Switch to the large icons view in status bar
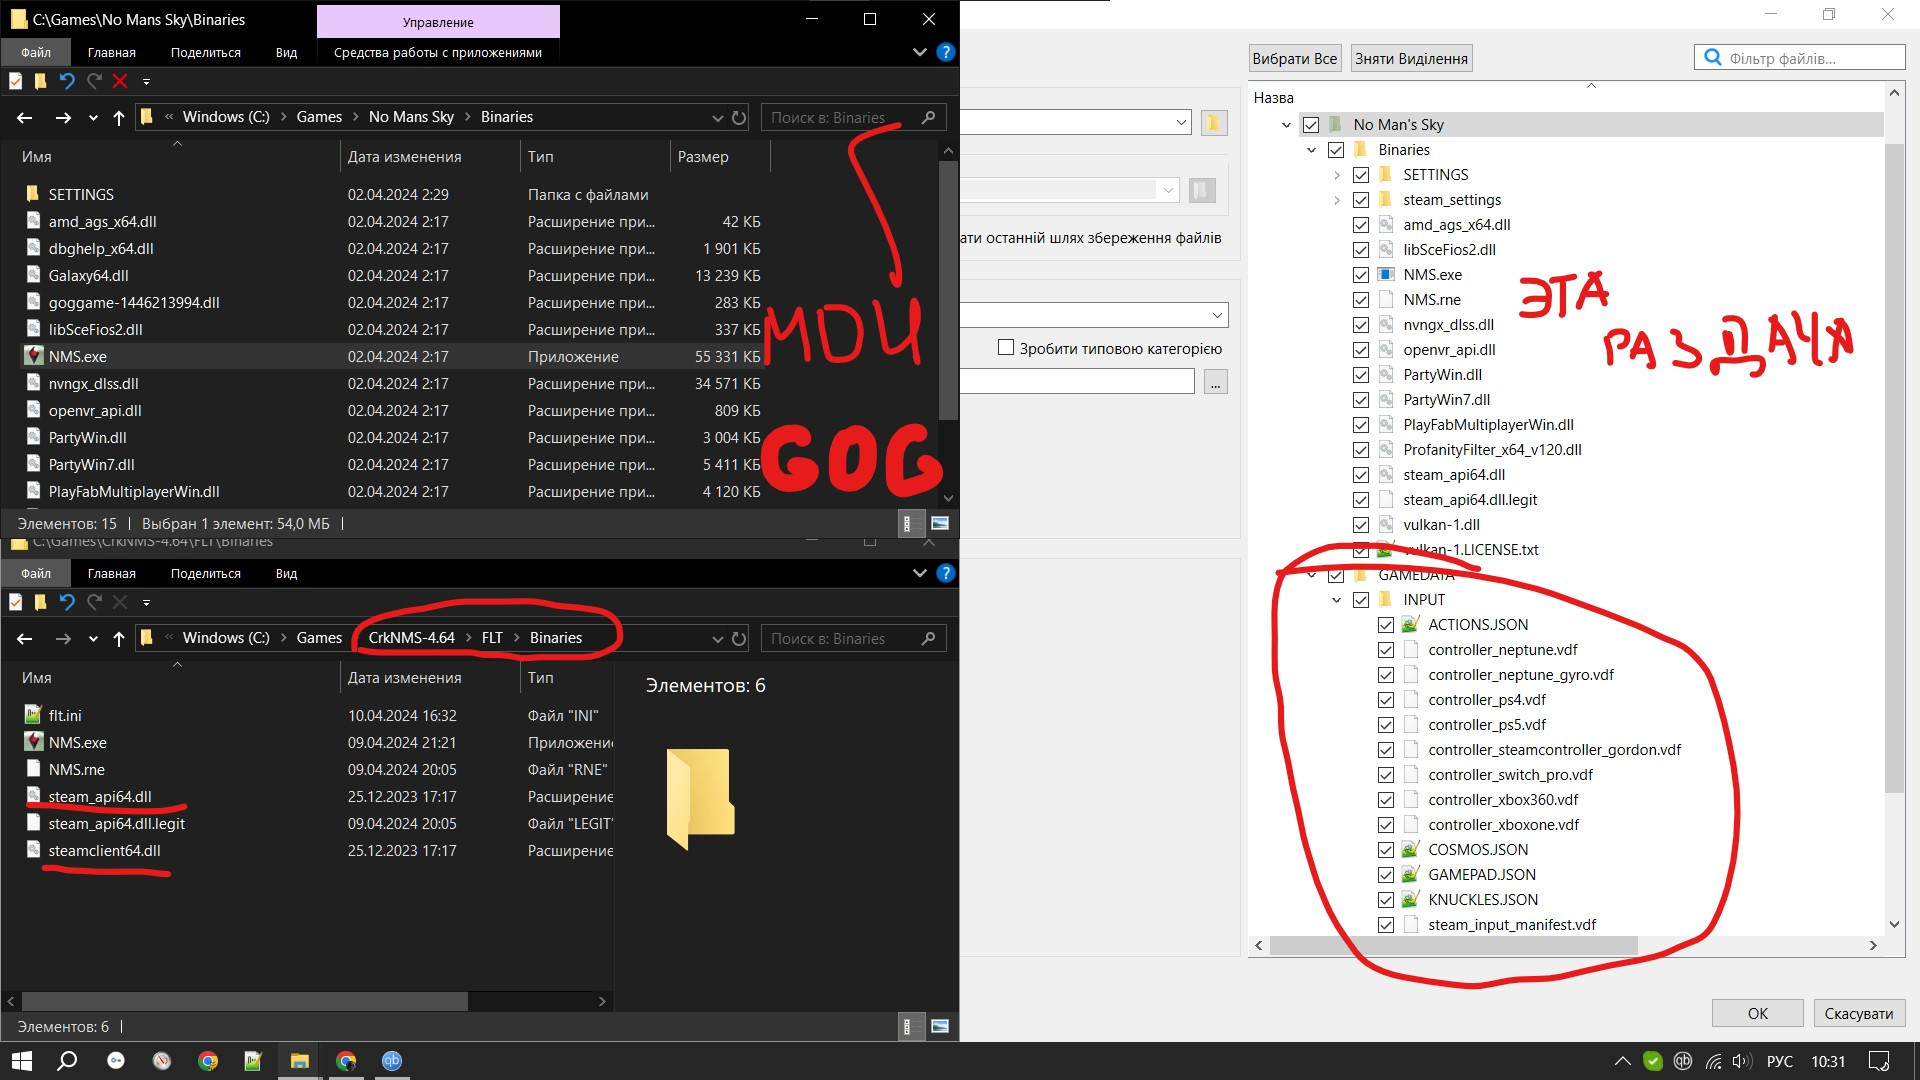Image resolution: width=1920 pixels, height=1080 pixels. (x=940, y=523)
